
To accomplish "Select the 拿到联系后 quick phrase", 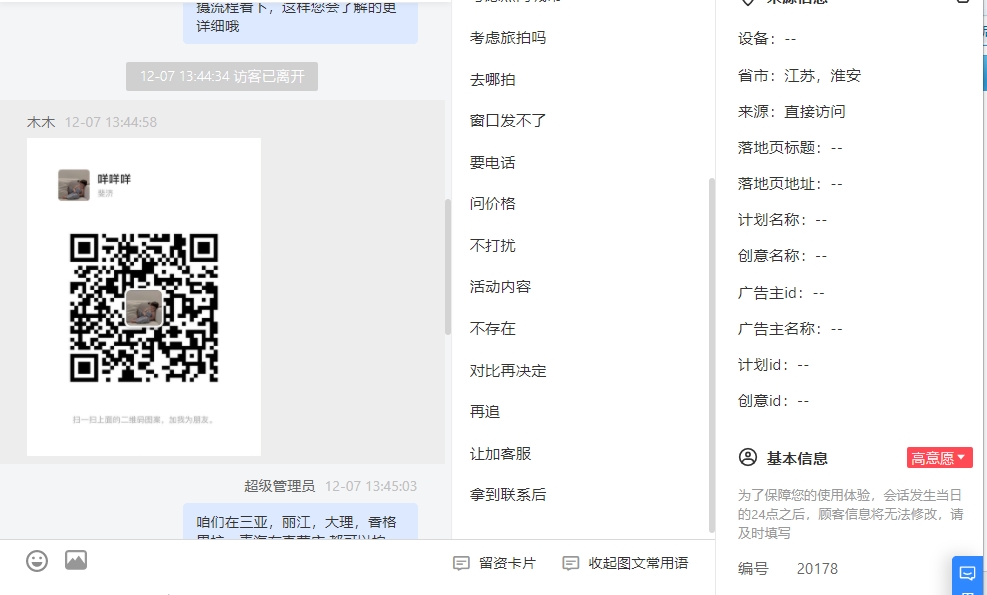I will (x=508, y=494).
